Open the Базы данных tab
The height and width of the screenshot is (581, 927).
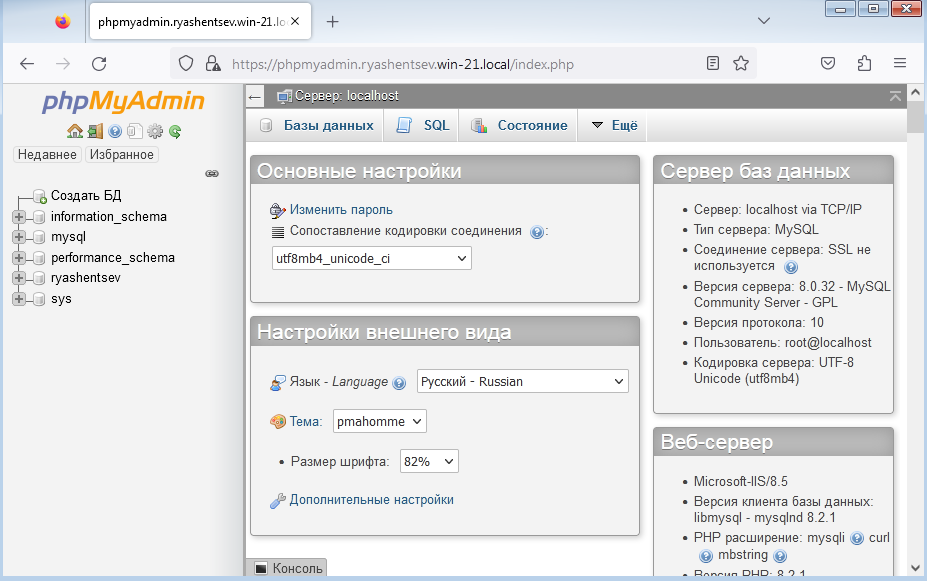(316, 125)
